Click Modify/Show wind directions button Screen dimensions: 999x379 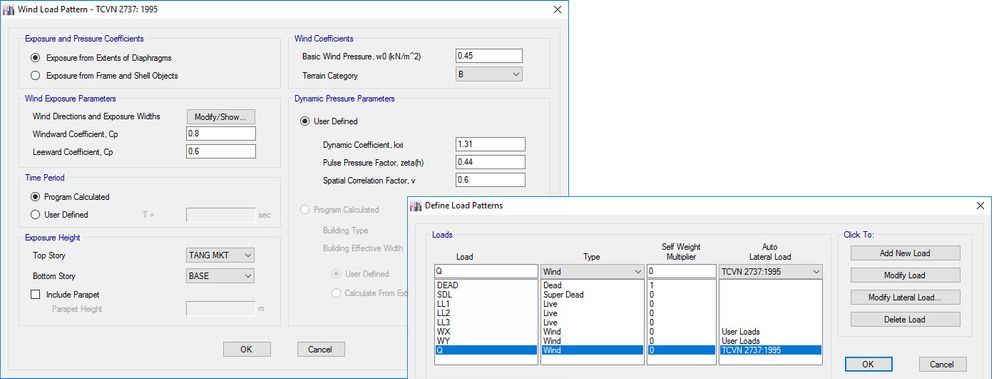pyautogui.click(x=221, y=117)
